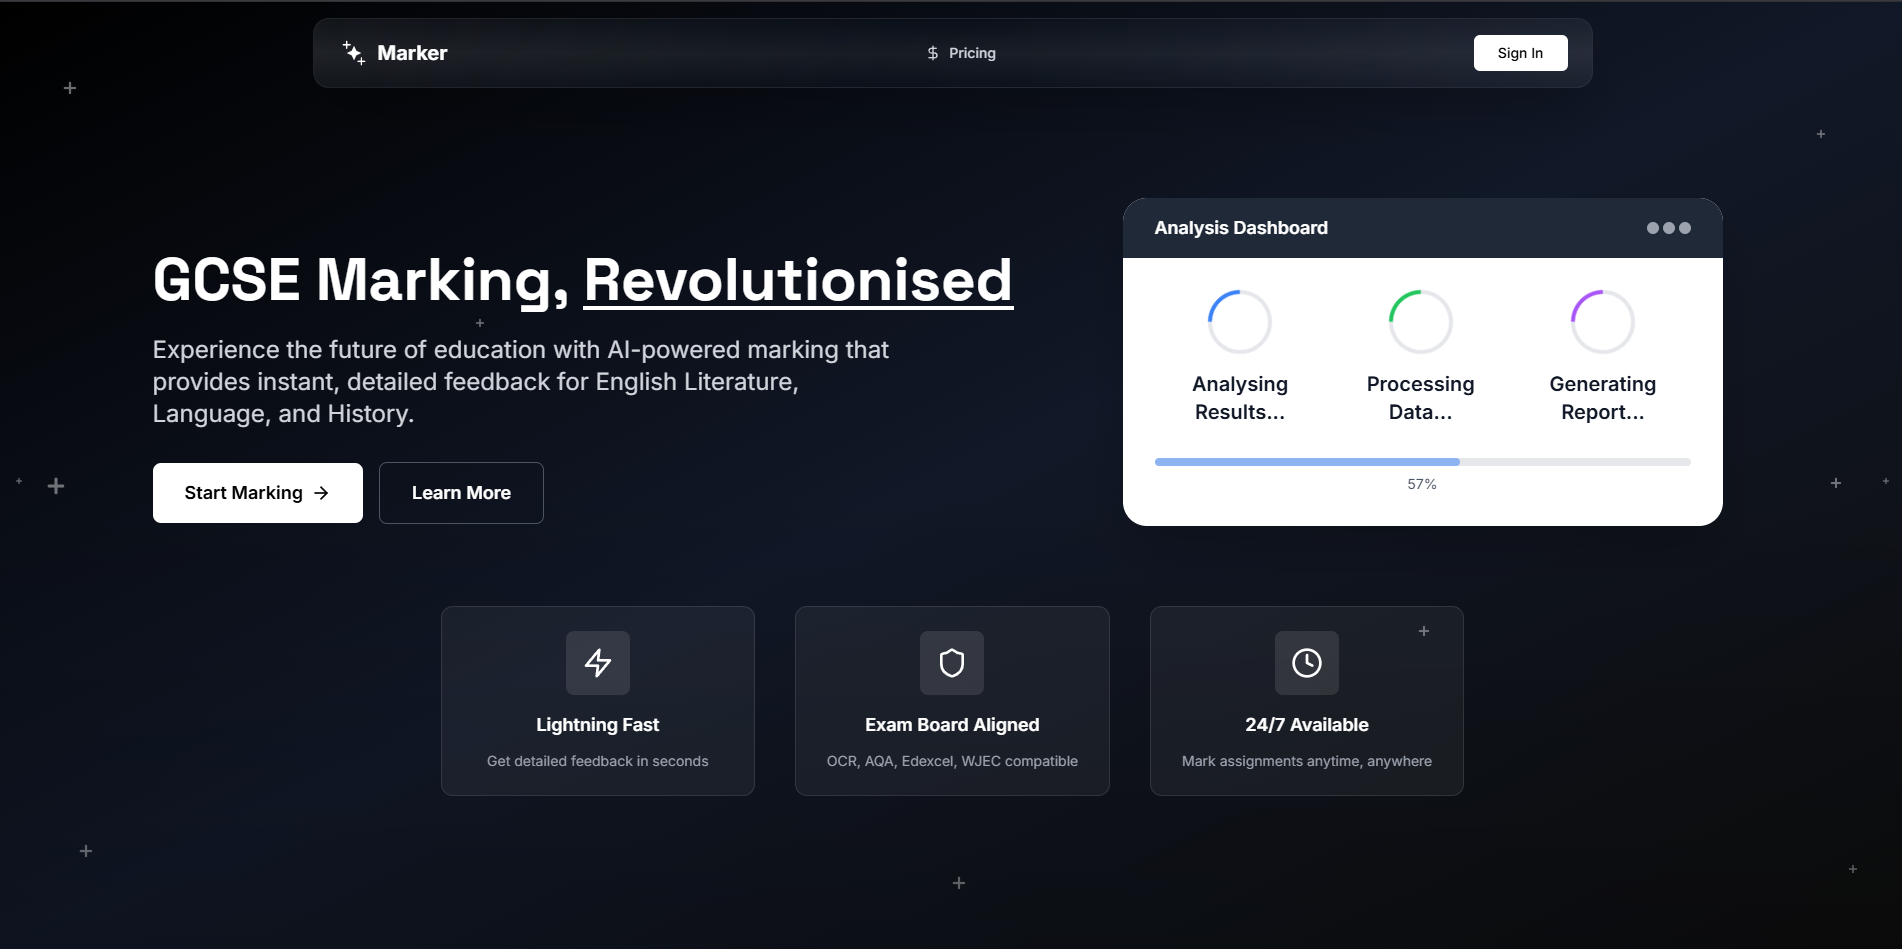Select the Exam Board Aligned card title
Image resolution: width=1902 pixels, height=949 pixels.
coord(951,725)
